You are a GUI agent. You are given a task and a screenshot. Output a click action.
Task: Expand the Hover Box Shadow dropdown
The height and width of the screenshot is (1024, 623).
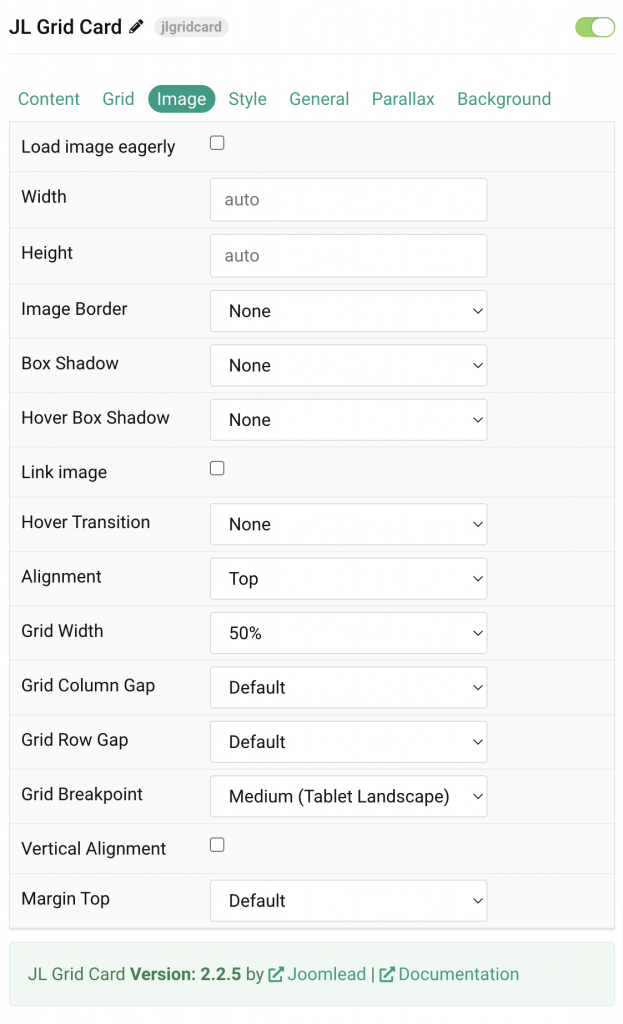[x=348, y=419]
